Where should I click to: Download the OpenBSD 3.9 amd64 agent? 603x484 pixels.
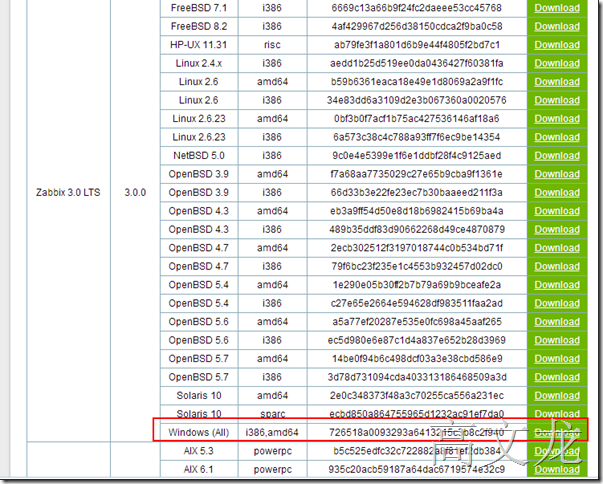pos(557,174)
